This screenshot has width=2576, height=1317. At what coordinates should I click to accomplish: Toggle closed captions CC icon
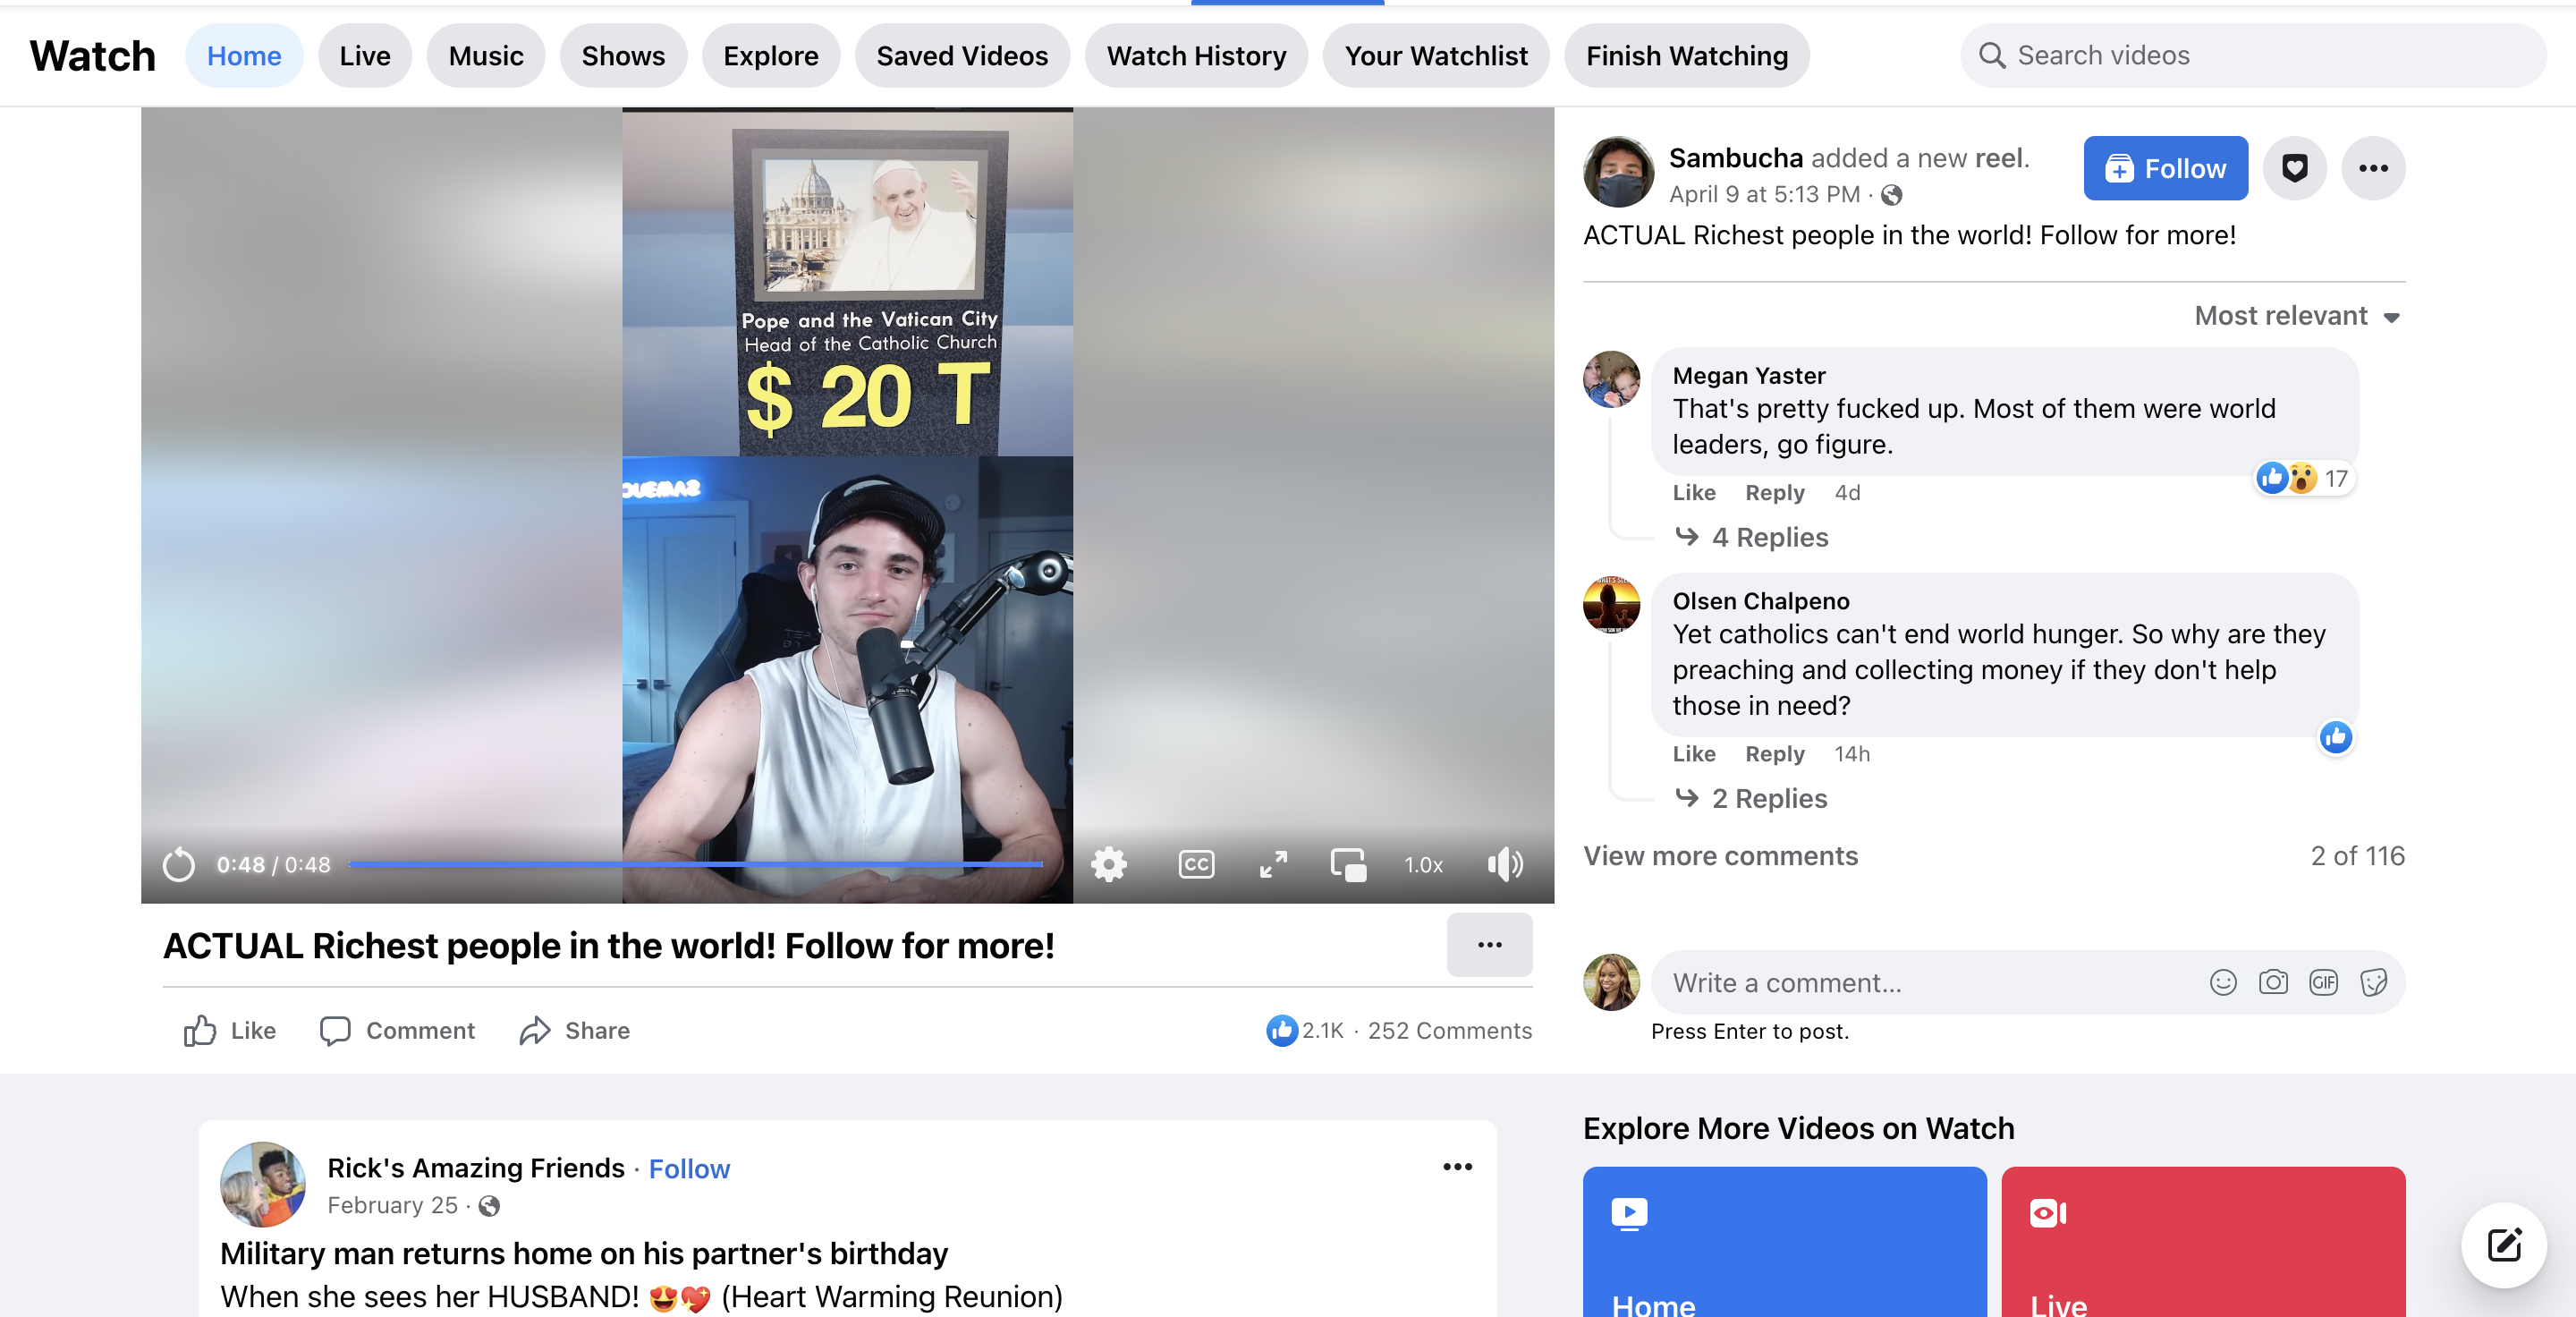coord(1196,864)
